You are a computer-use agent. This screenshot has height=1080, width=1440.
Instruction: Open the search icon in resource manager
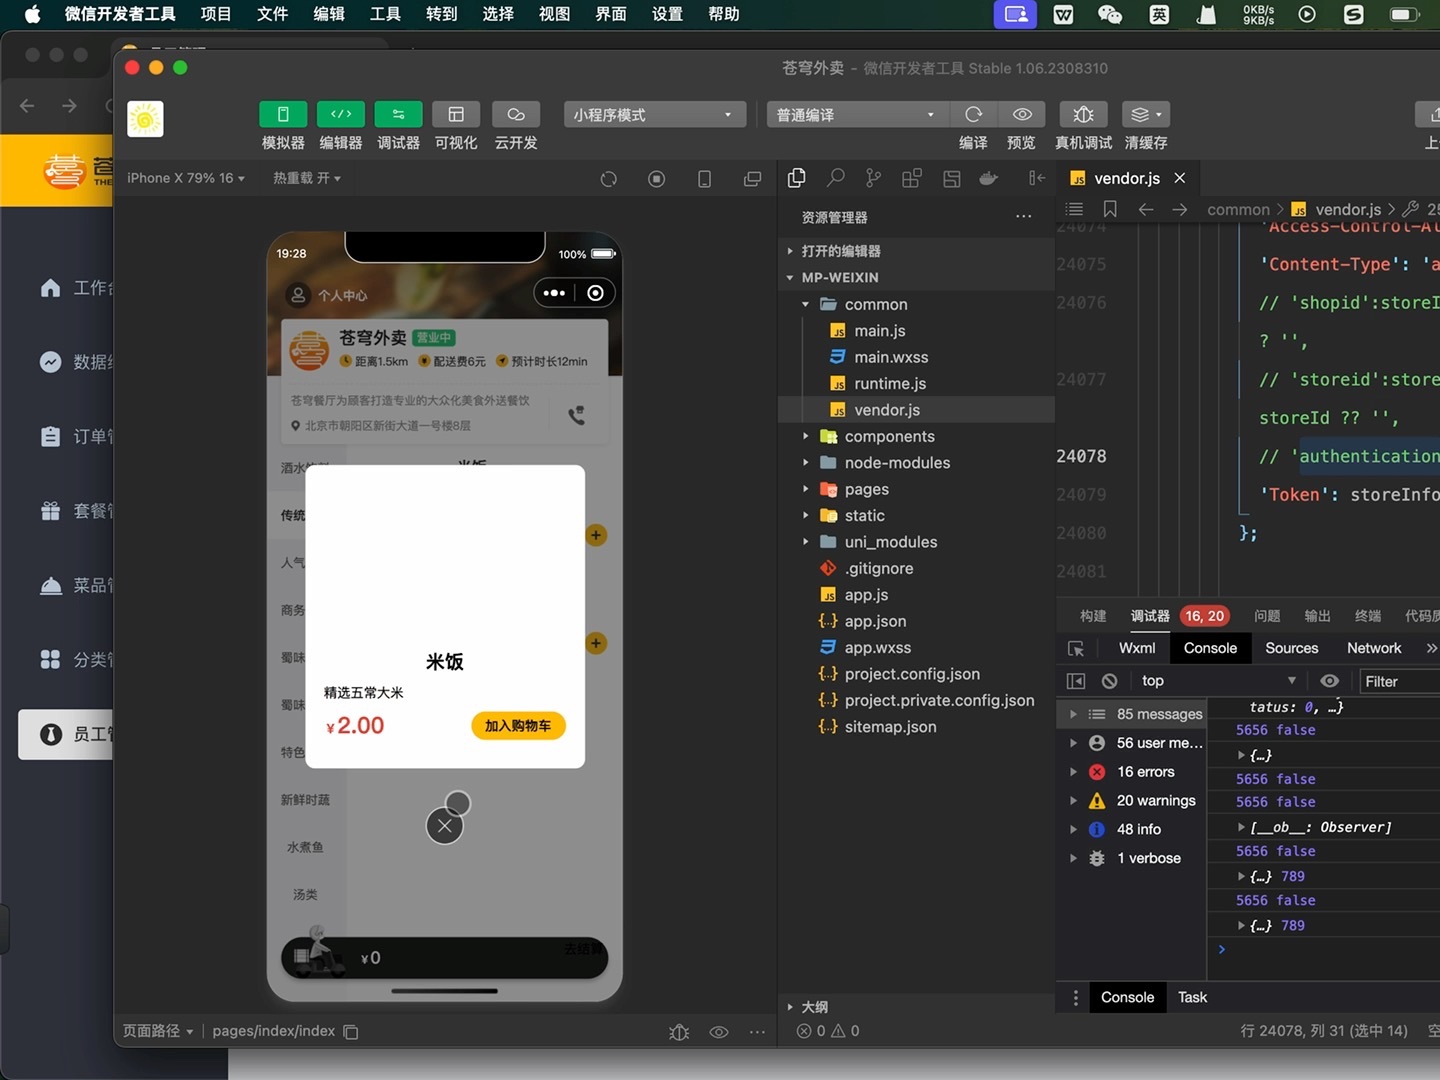pyautogui.click(x=835, y=177)
